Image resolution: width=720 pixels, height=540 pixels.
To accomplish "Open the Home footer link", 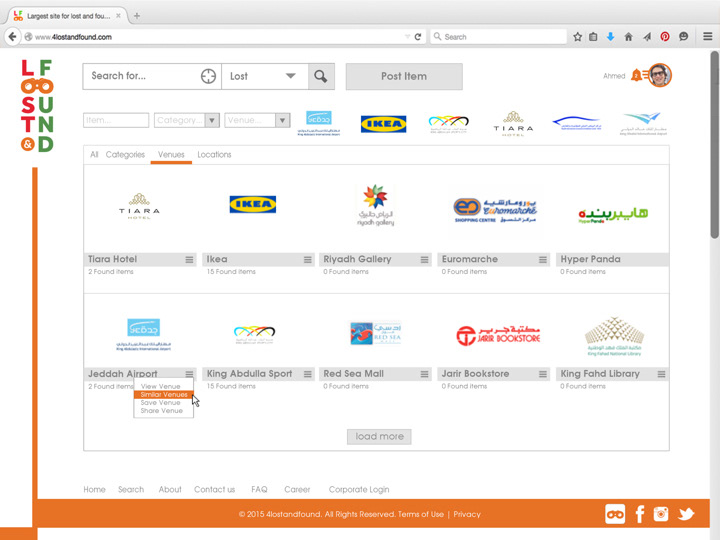I will [94, 489].
